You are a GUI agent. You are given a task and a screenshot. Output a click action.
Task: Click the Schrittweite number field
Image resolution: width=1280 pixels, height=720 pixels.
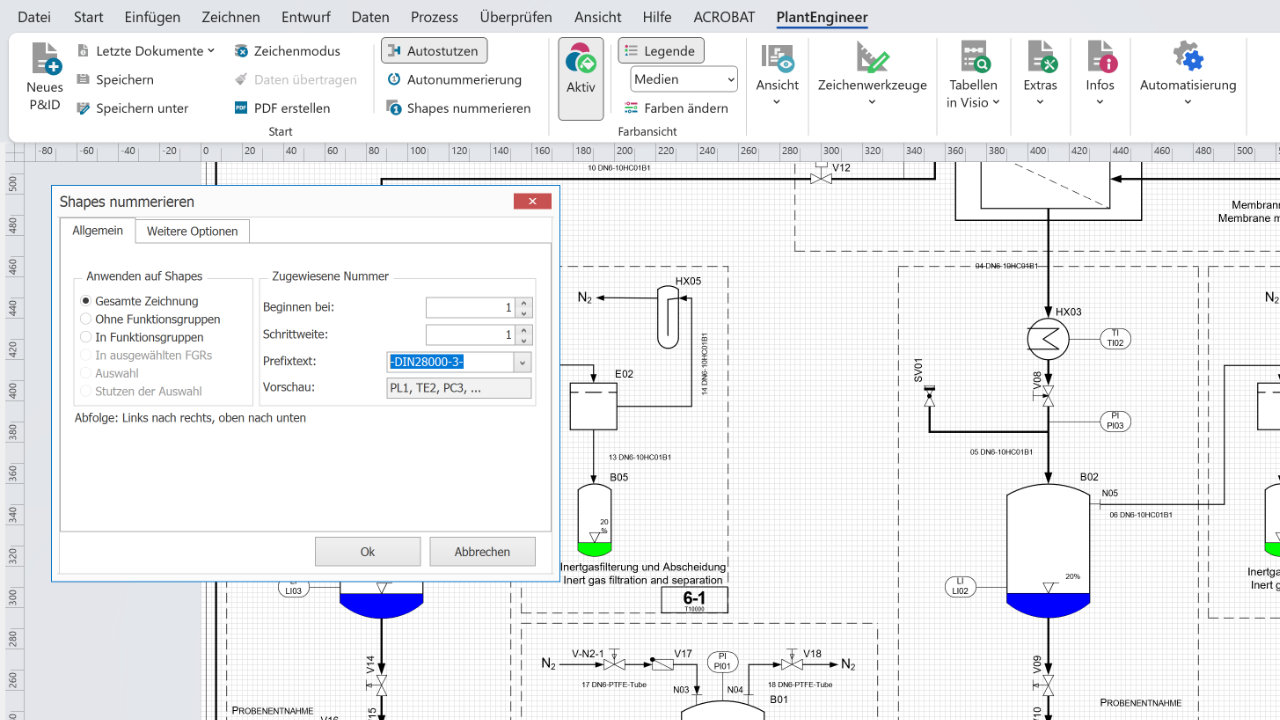pyautogui.click(x=471, y=335)
